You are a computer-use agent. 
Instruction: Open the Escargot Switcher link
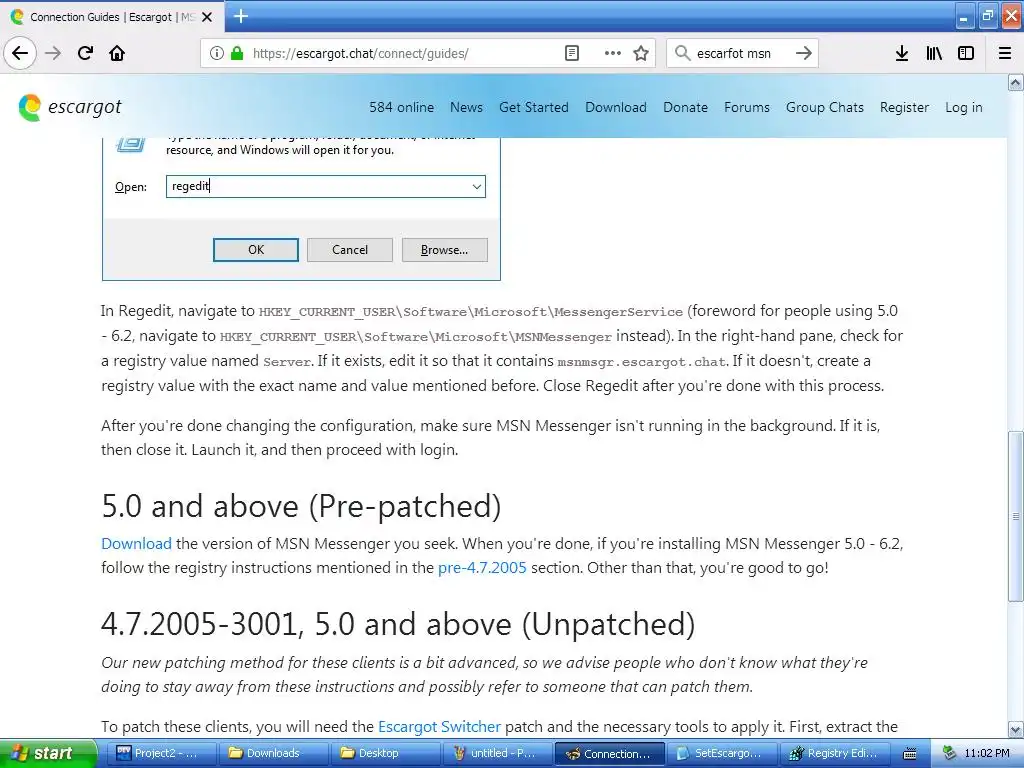click(x=440, y=726)
